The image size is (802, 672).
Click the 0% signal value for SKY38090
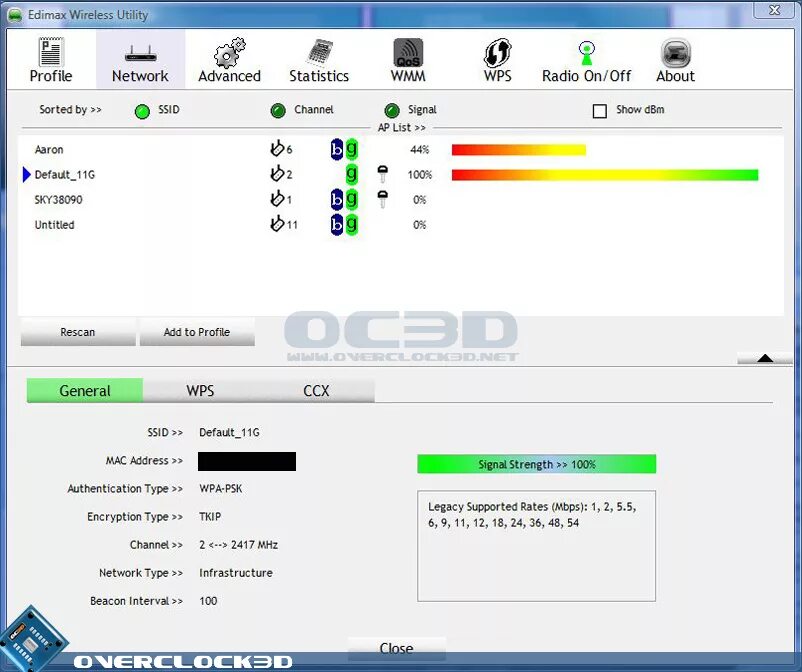click(419, 199)
